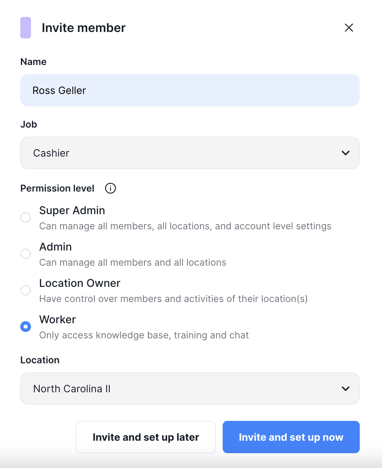
Task: Click the Super Admin option label
Action: pos(72,210)
